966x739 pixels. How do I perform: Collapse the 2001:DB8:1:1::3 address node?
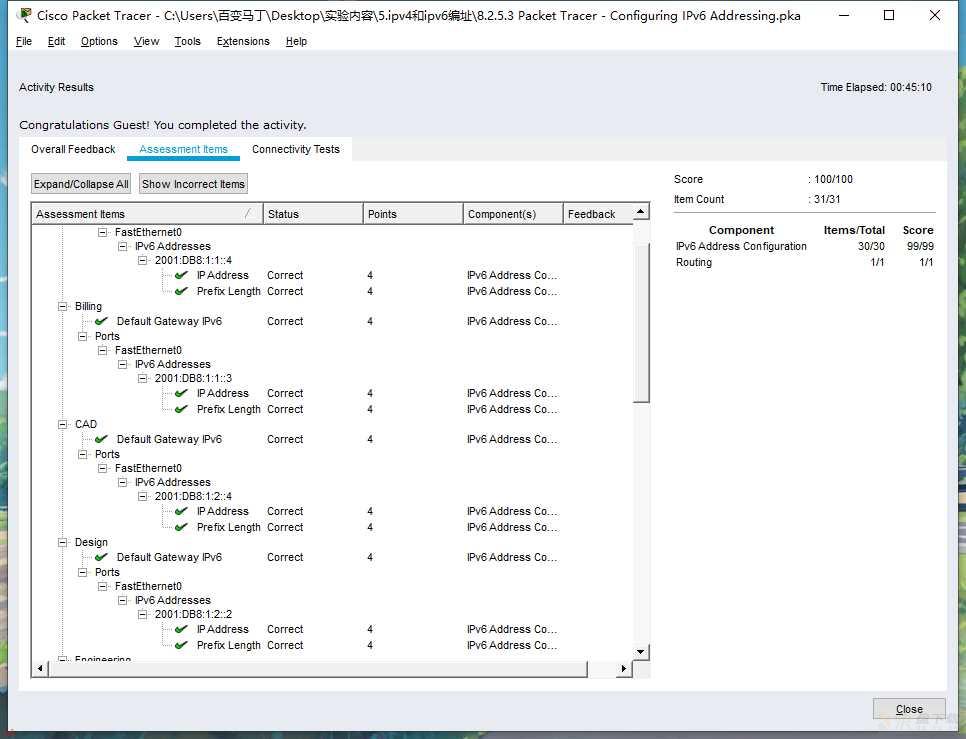click(x=142, y=378)
